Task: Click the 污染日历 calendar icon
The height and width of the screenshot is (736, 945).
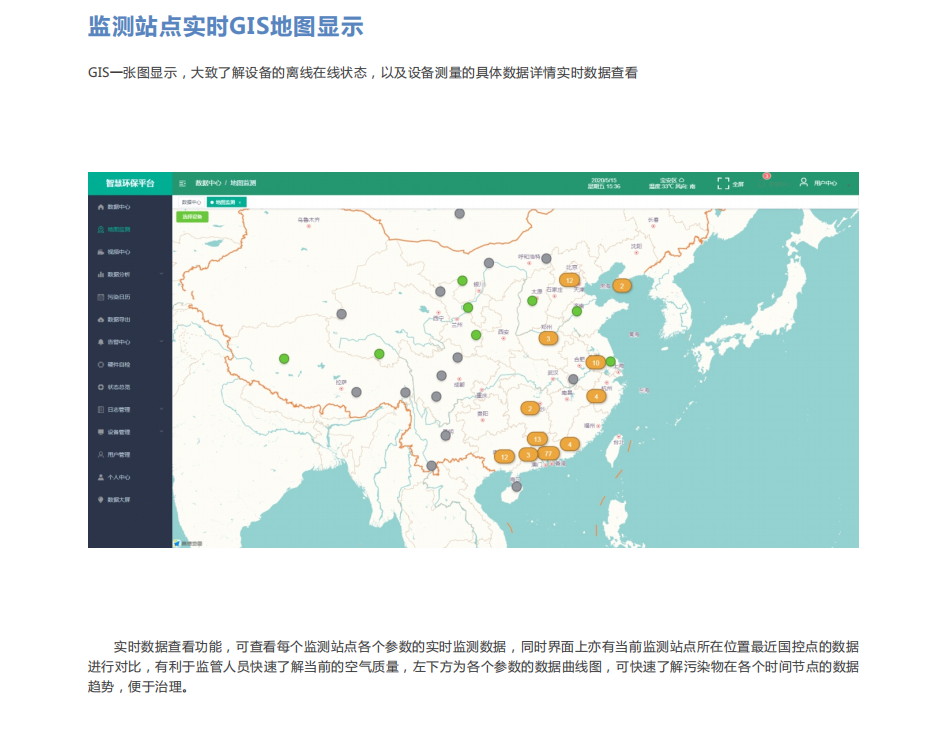Action: coord(100,297)
